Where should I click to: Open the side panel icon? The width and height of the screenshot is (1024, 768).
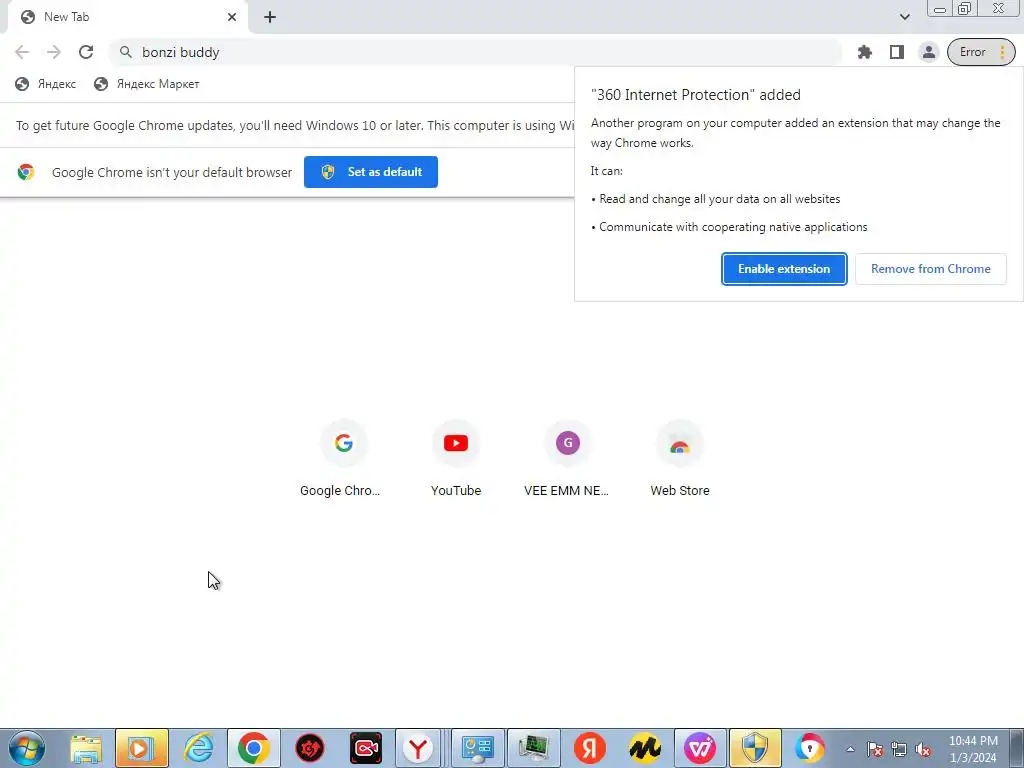[897, 52]
